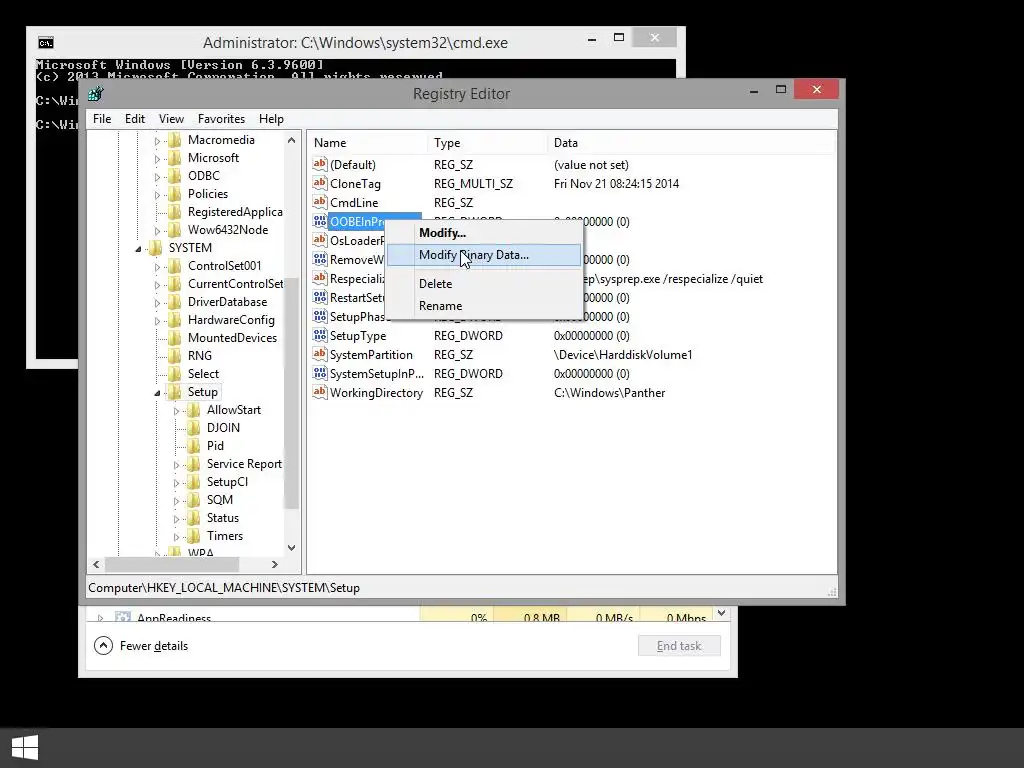The image size is (1024, 768).
Task: Click the AllowStart folder icon
Action: pyautogui.click(x=193, y=410)
